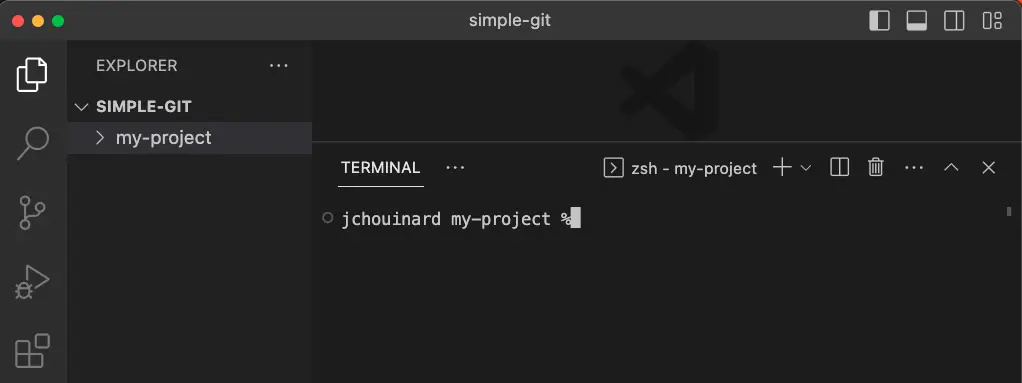Maximize panel size with the up chevron
Viewport: 1022px width, 383px height.
951,167
